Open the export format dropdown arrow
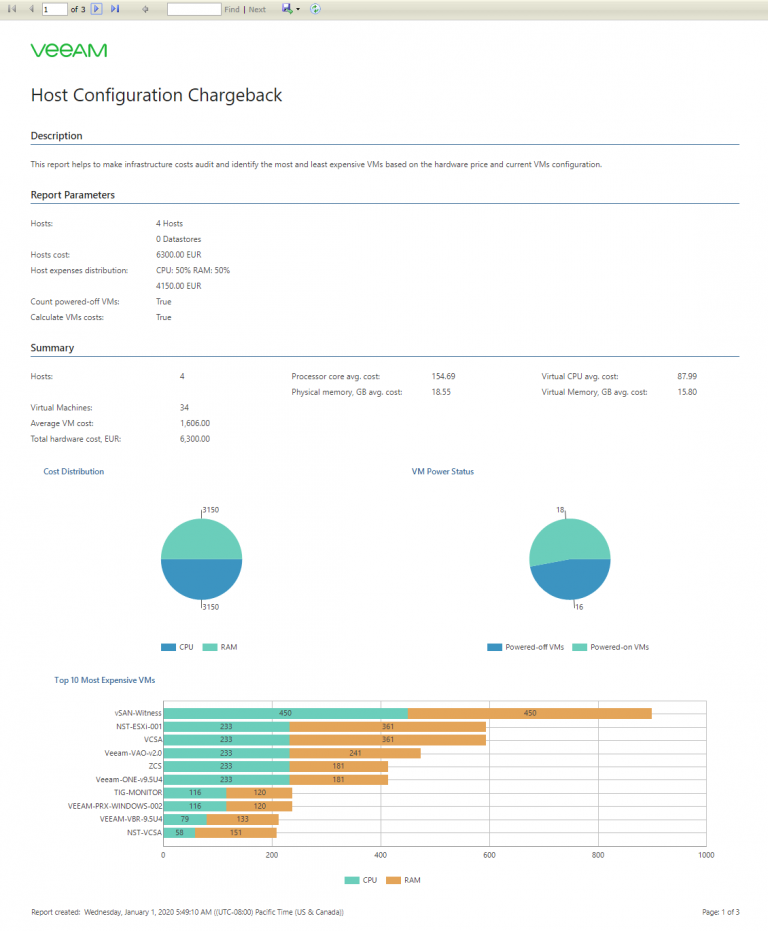Viewport: 768px width, 931px height. point(298,10)
